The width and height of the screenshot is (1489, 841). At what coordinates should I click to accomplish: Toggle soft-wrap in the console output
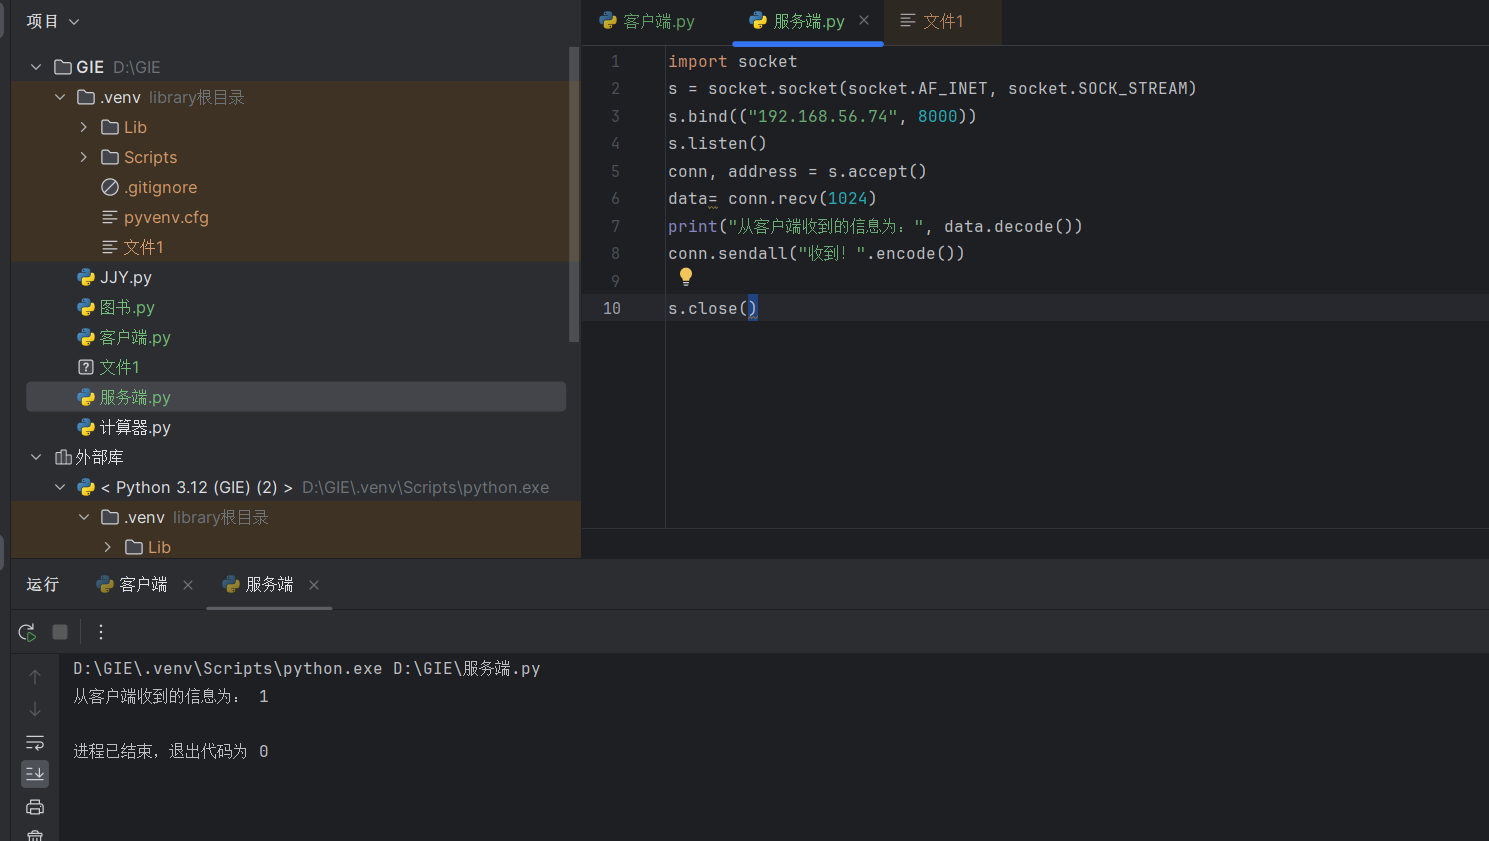35,742
